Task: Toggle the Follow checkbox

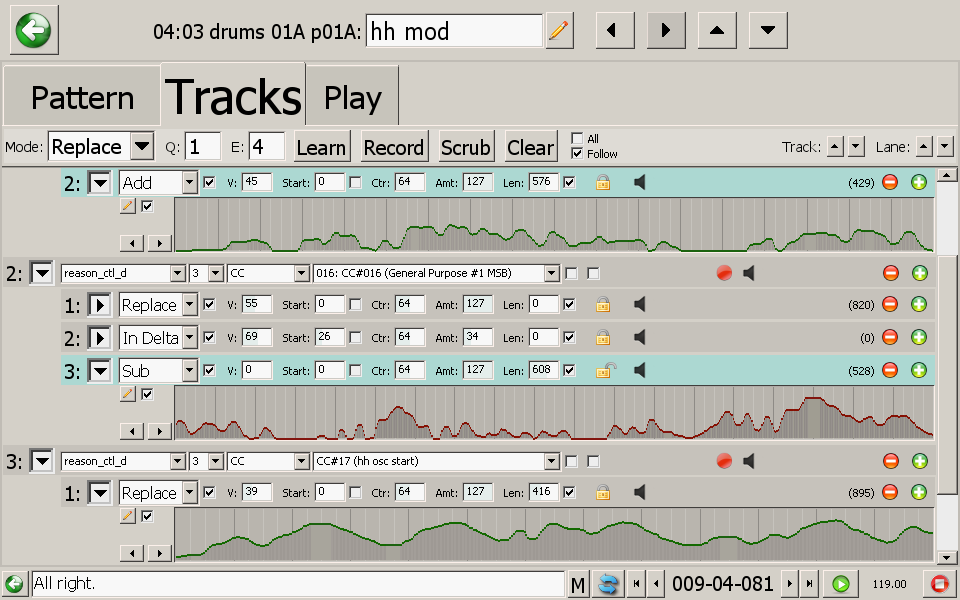Action: 577,154
